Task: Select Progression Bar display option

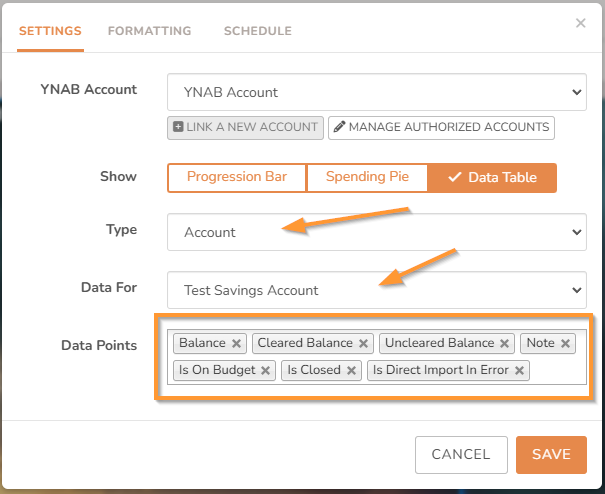Action: pyautogui.click(x=237, y=177)
